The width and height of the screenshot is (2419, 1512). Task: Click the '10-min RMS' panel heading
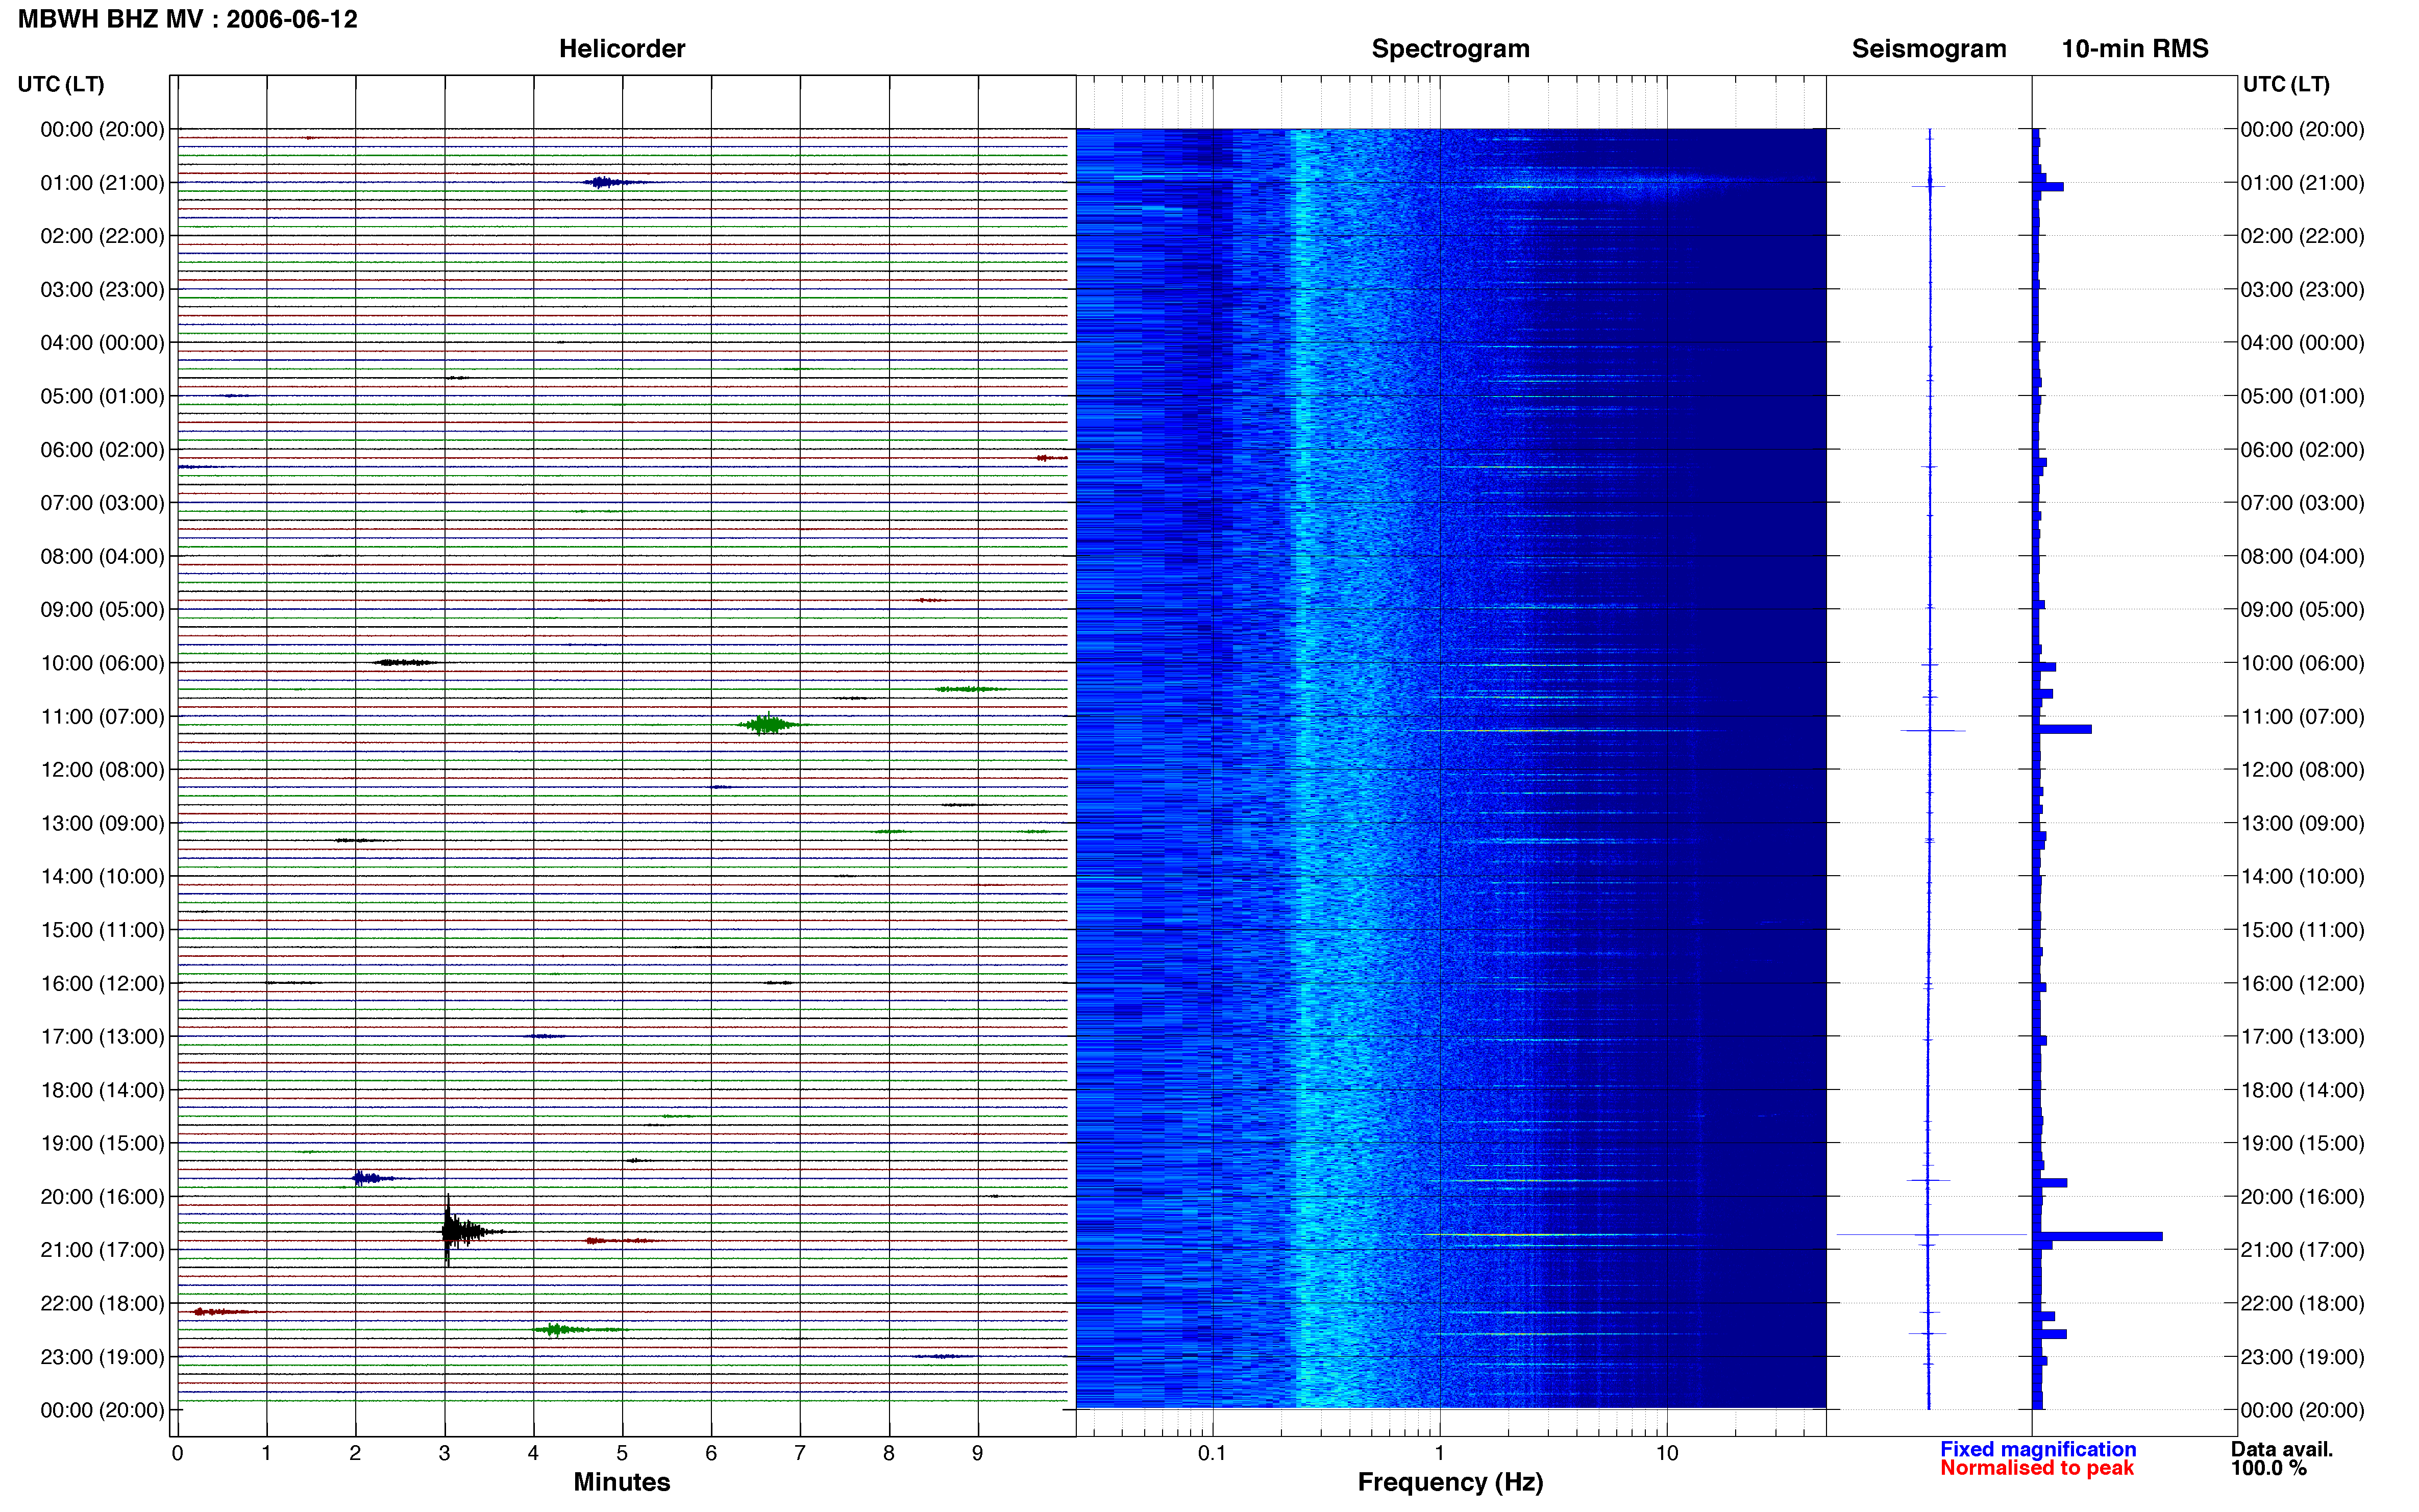click(x=2134, y=49)
